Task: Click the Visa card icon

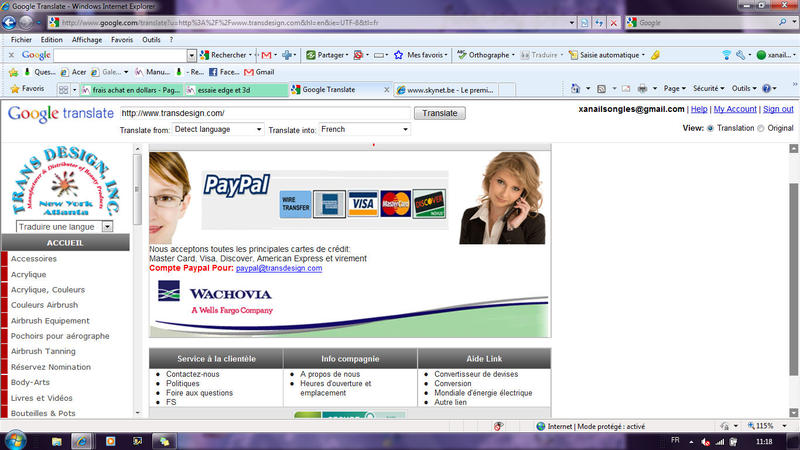Action: pos(363,204)
